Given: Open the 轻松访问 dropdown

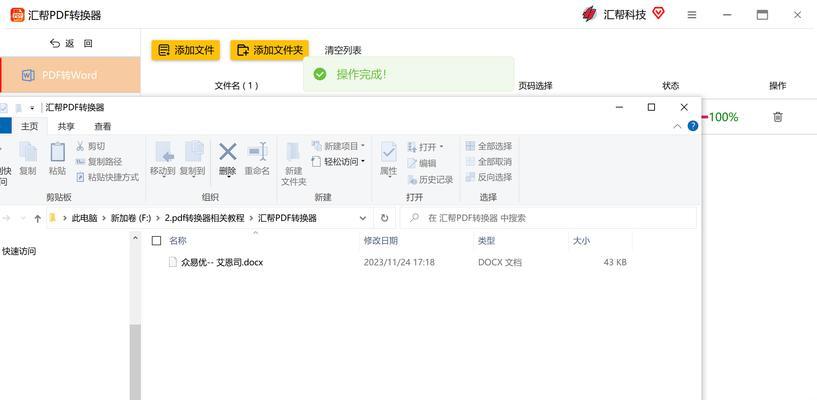Looking at the screenshot, I should coord(338,161).
